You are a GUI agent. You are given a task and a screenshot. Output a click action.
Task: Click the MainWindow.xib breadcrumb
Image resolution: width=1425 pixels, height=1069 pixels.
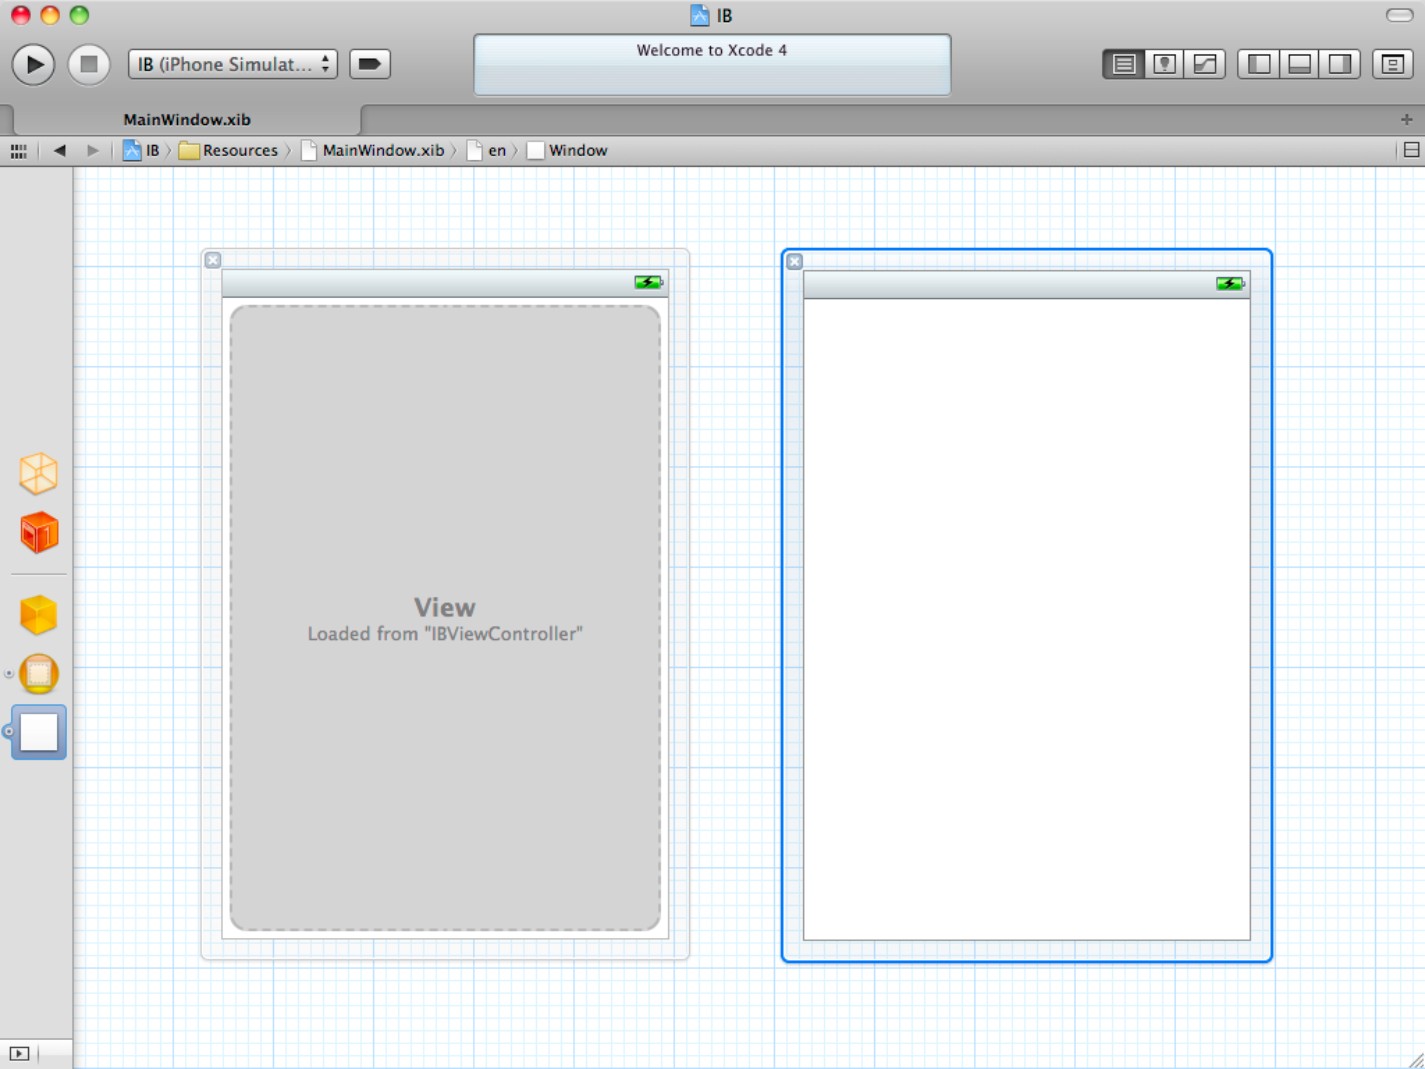pos(372,150)
